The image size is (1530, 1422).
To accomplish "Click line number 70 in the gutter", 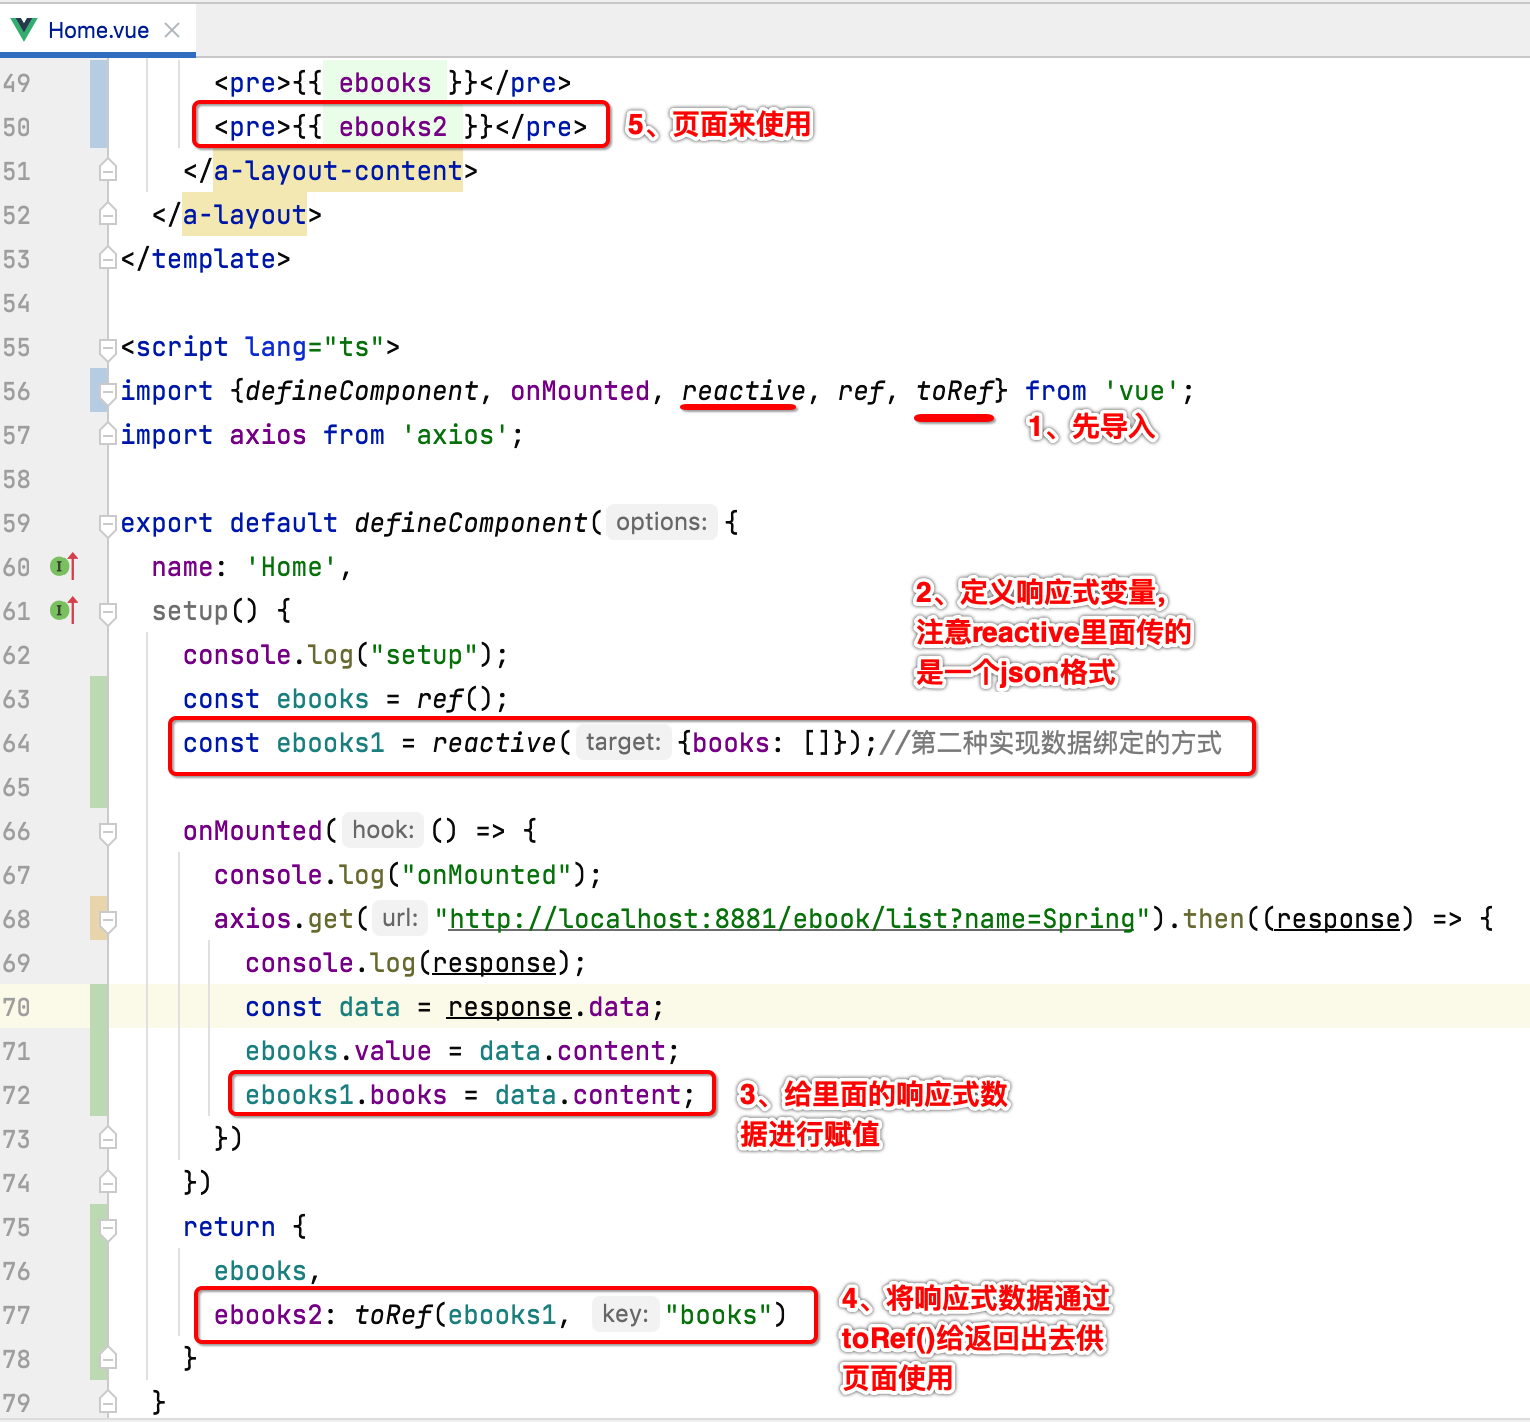I will [16, 1007].
